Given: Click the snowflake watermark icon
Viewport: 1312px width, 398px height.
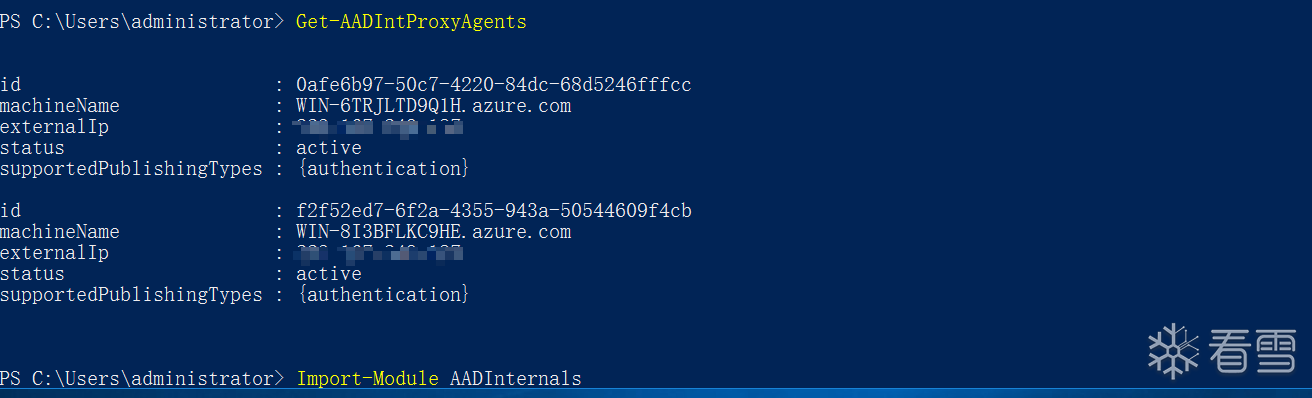Looking at the screenshot, I should click(x=1173, y=350).
